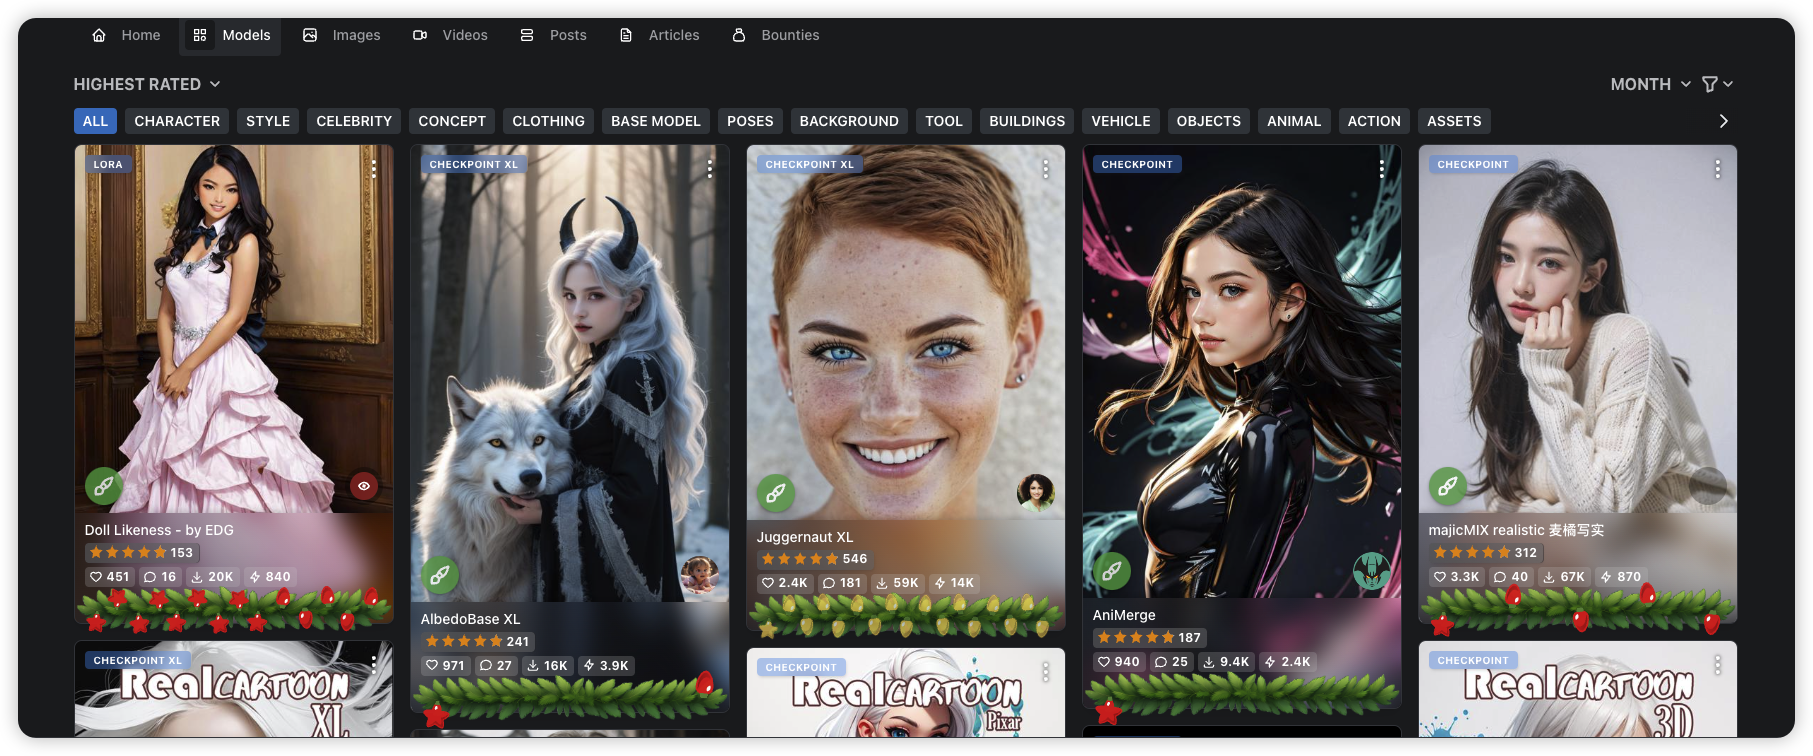1813x756 pixels.
Task: Filter by CONCEPT category
Action: 452,121
